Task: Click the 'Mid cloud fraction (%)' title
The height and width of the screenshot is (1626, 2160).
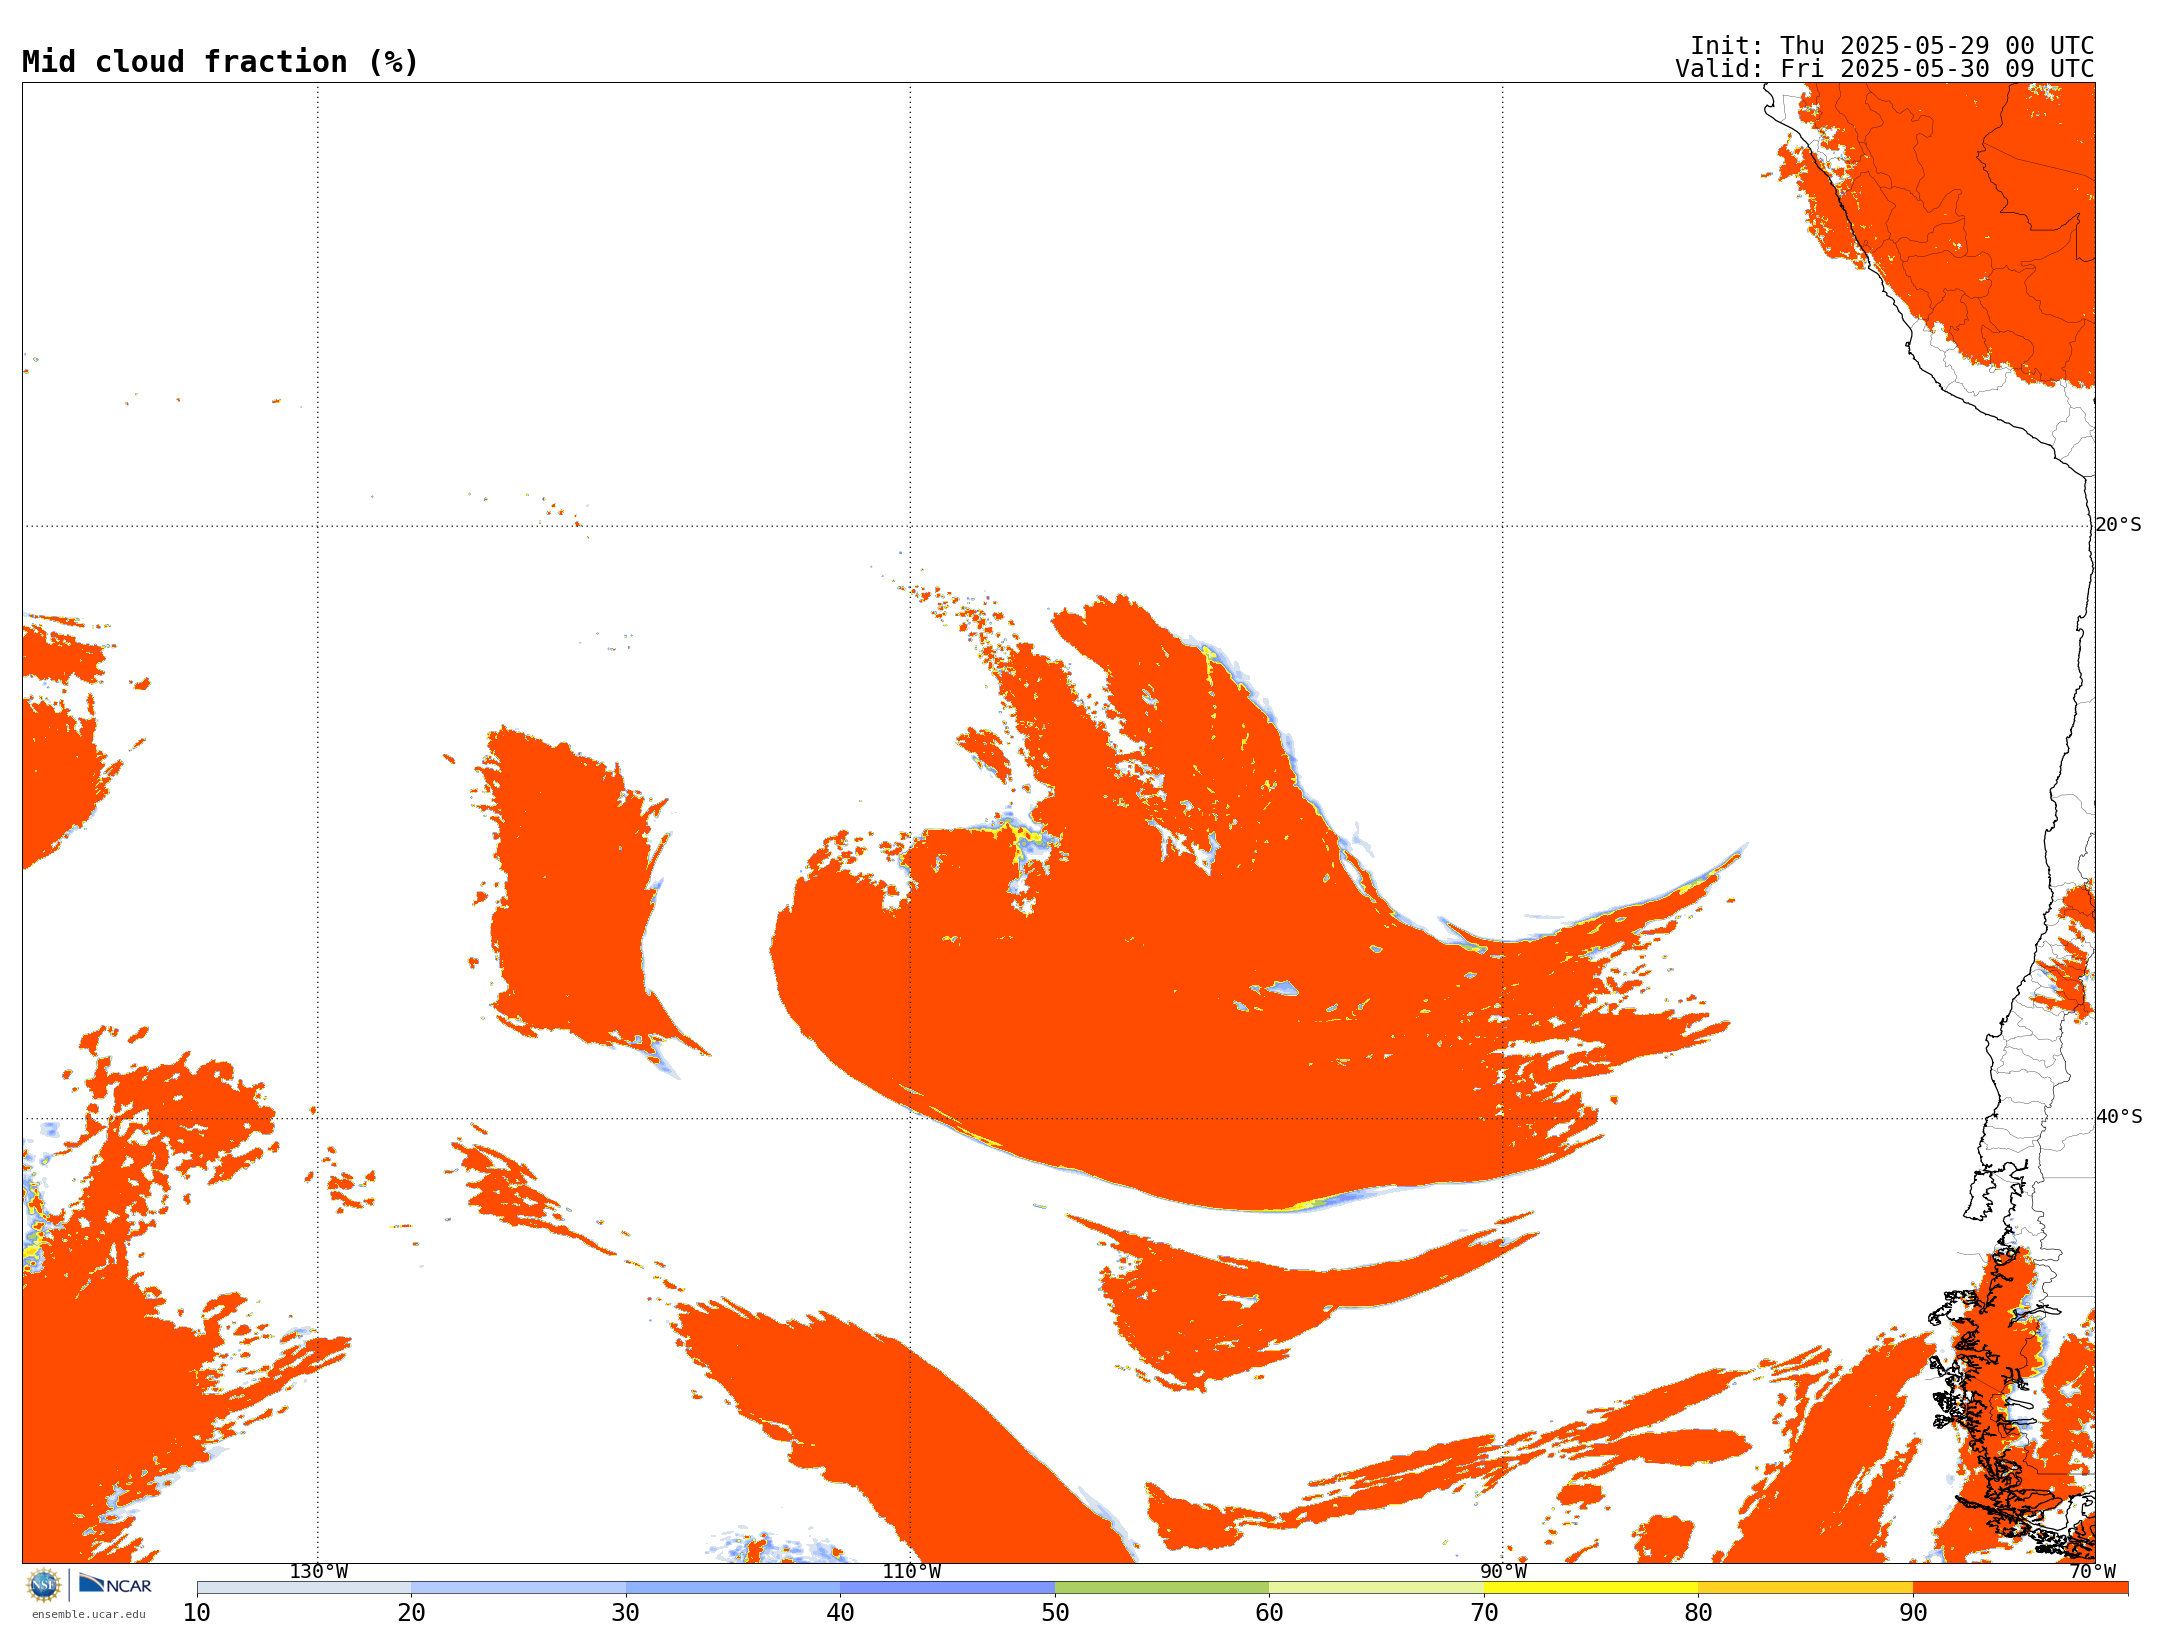Action: [x=220, y=62]
